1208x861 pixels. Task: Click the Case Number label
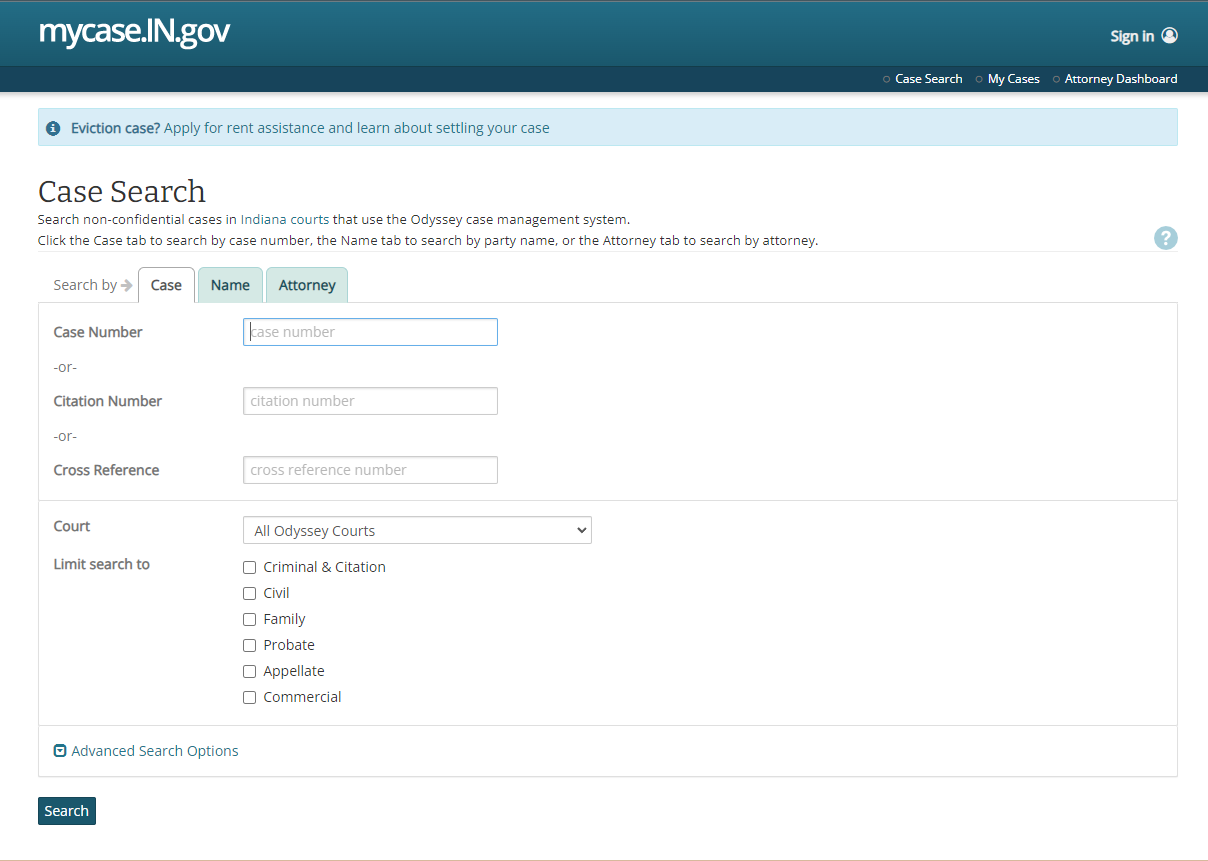coord(98,332)
